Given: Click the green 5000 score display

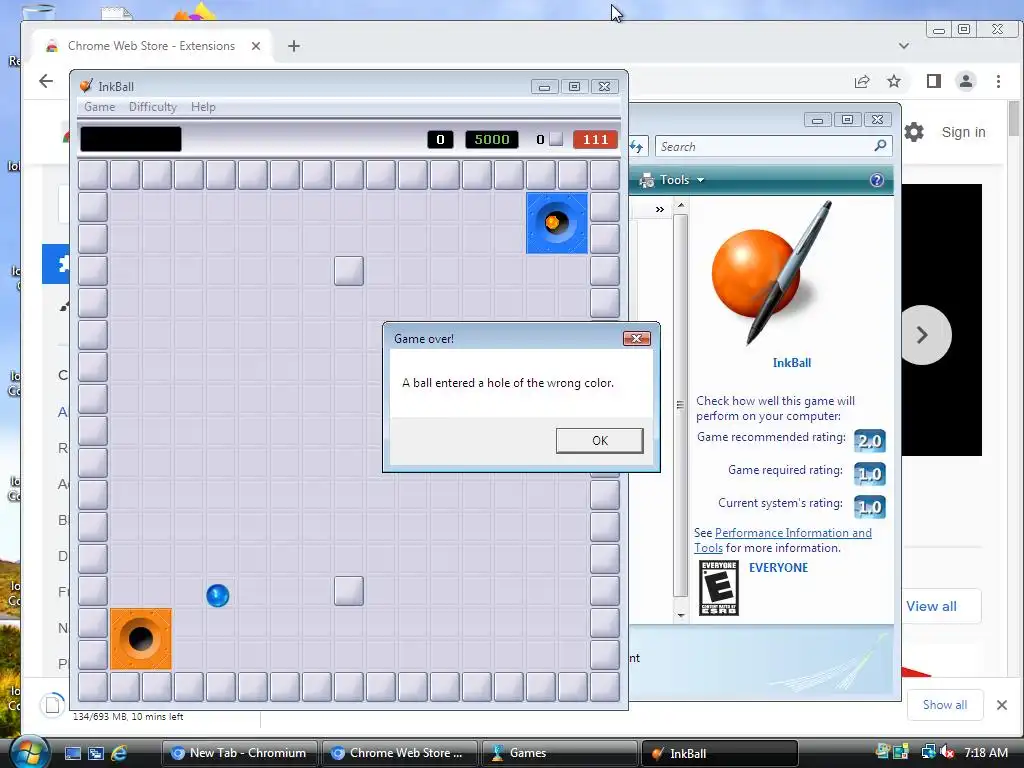Looking at the screenshot, I should 491,139.
